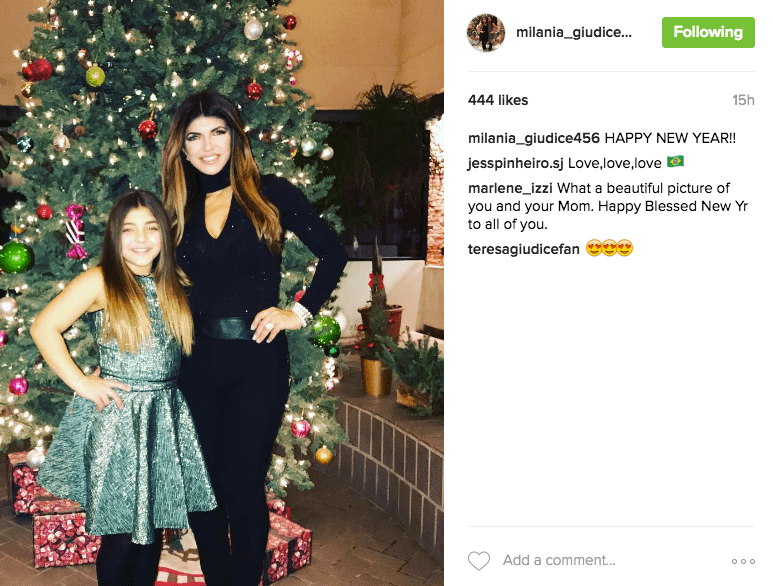773x586 pixels.
Task: Focus the Add a comment field
Action: click(559, 560)
